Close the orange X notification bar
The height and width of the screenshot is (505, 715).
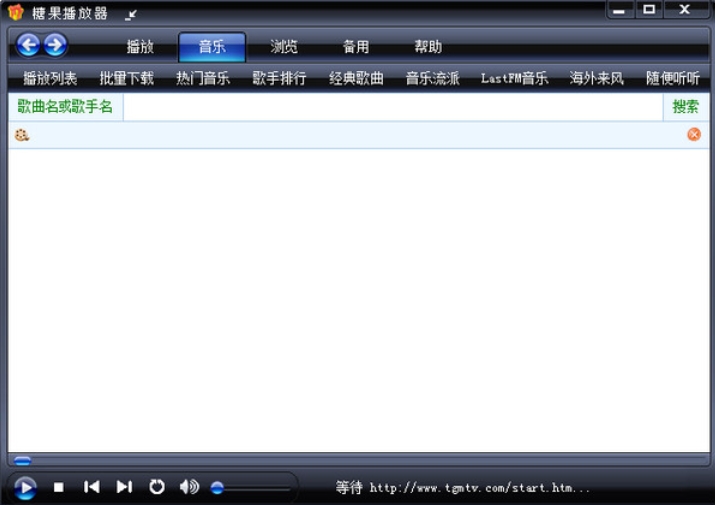pos(694,134)
